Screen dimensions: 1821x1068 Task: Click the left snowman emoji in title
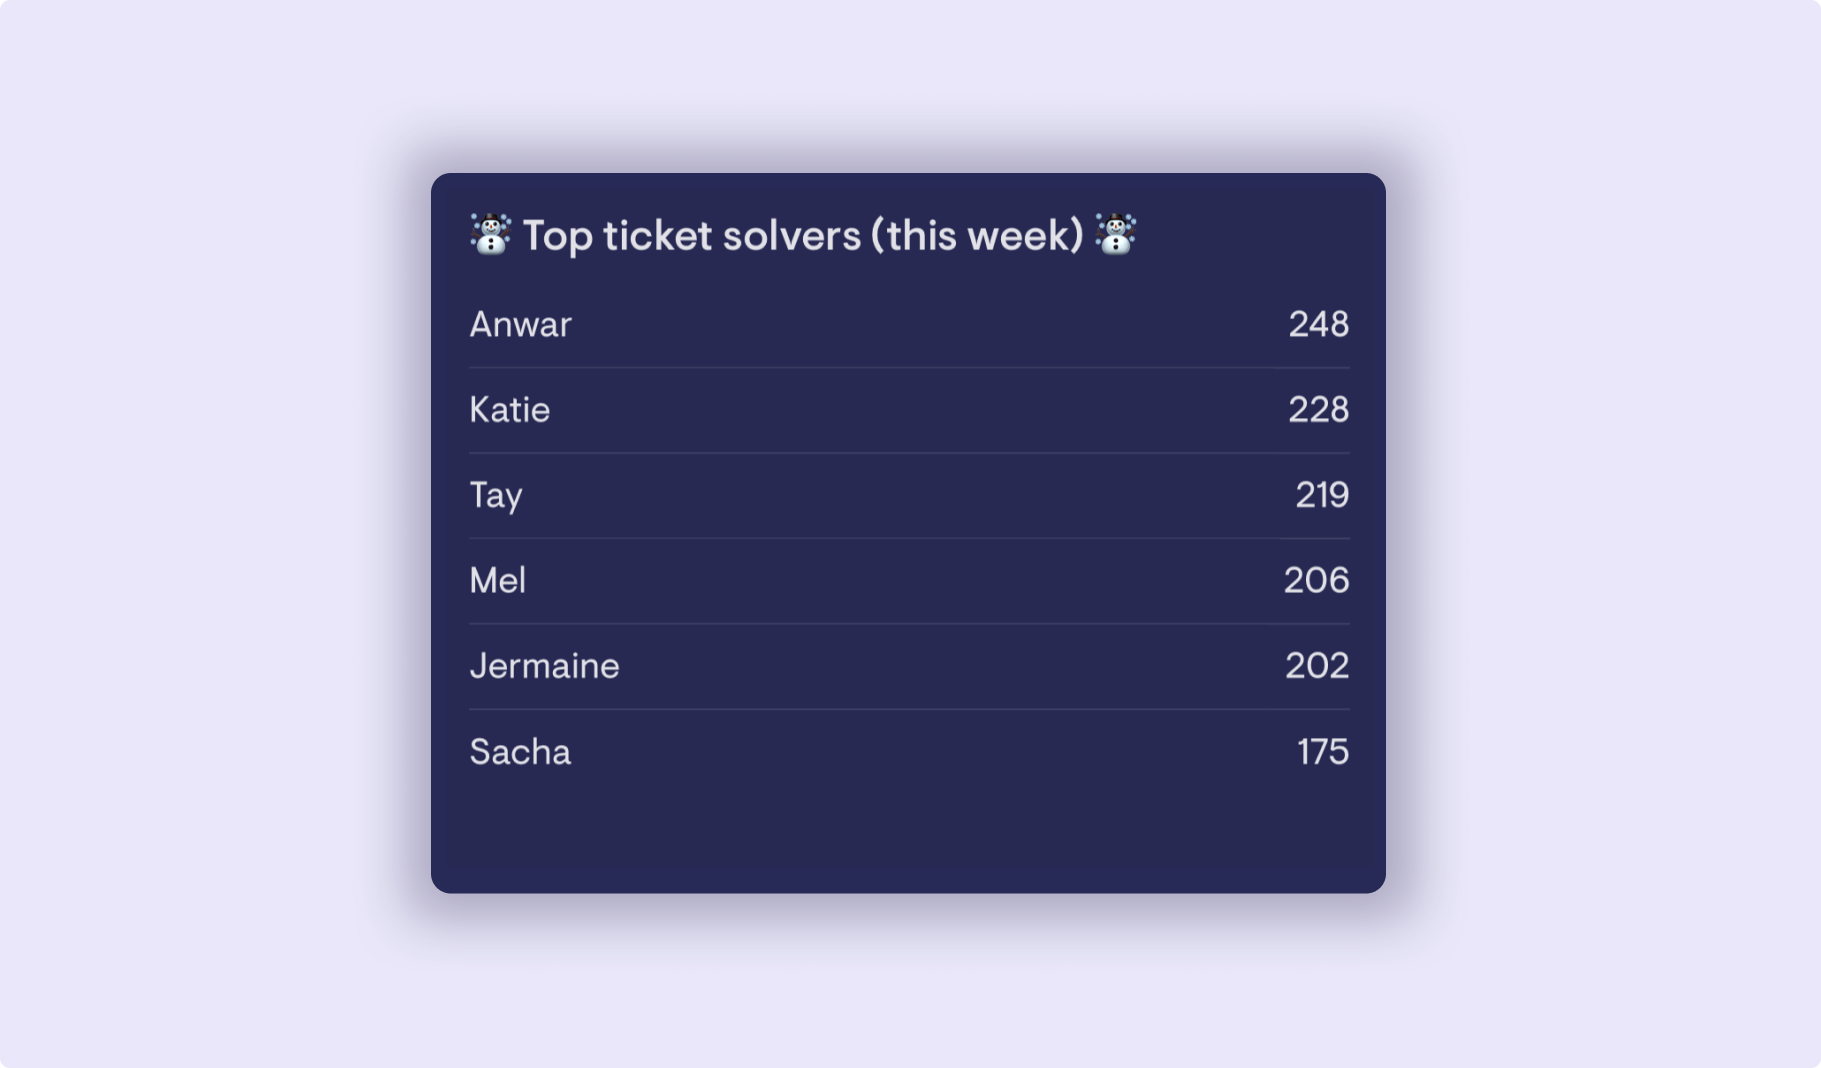(490, 235)
